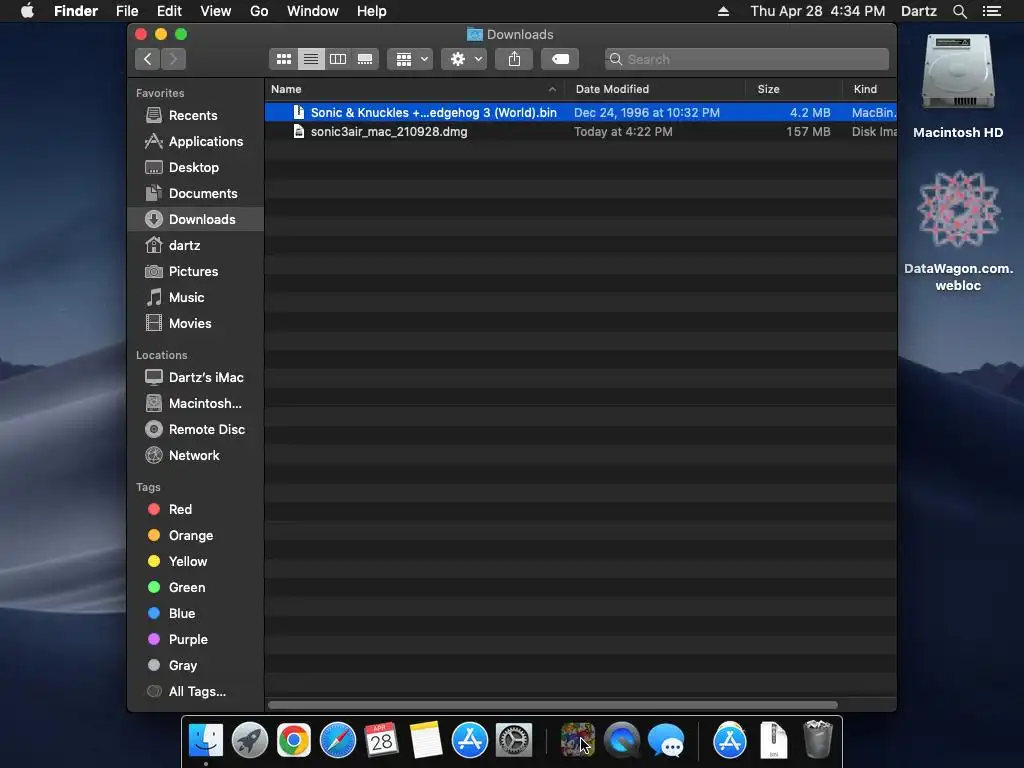Open the File menu

coord(127,11)
